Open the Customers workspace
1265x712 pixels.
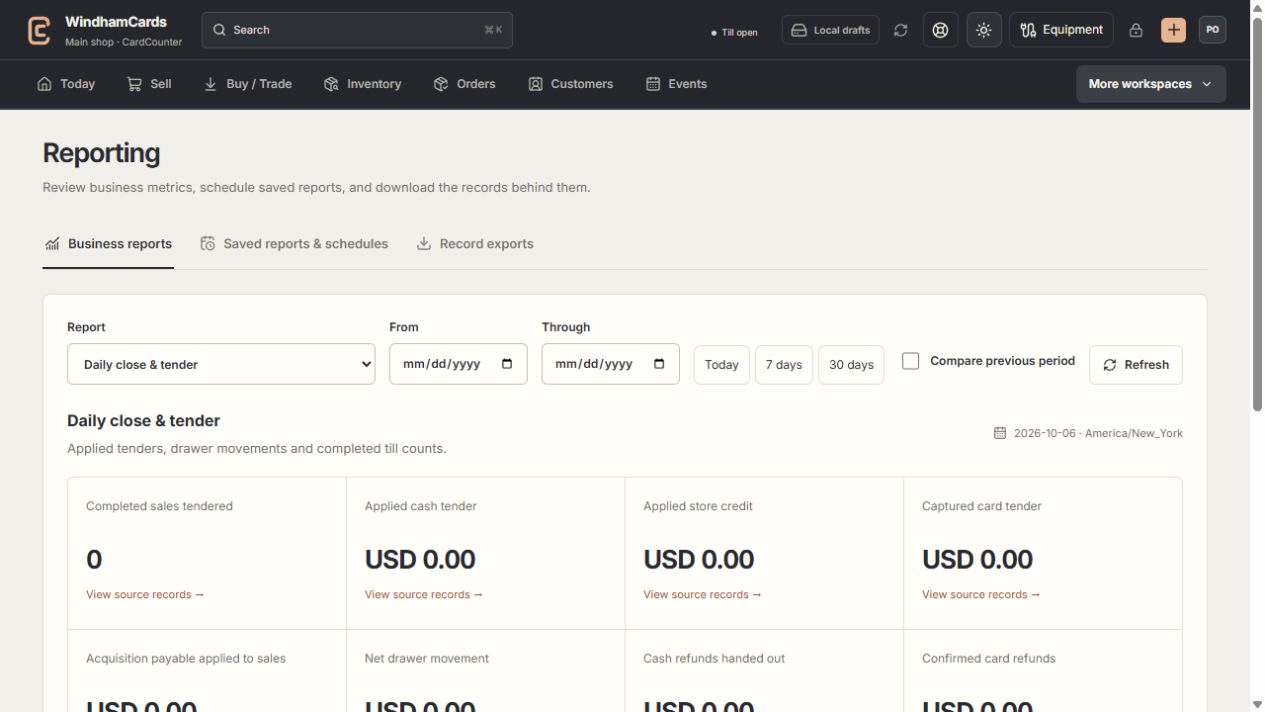(x=571, y=84)
